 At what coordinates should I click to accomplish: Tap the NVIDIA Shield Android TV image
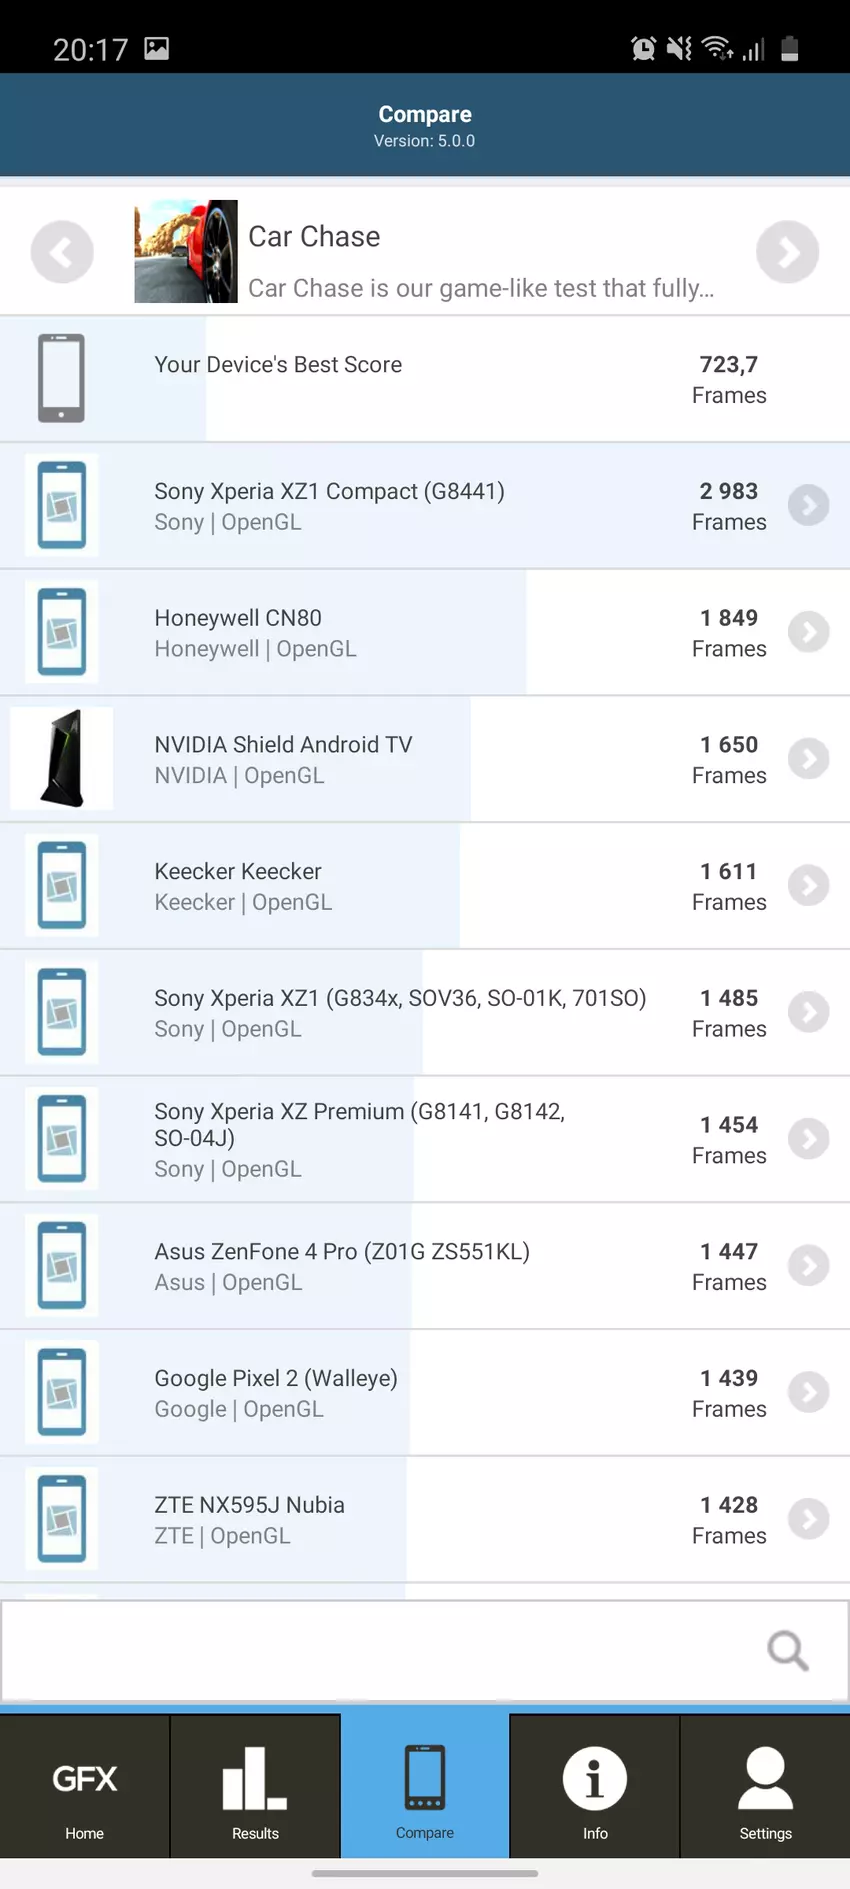(62, 759)
